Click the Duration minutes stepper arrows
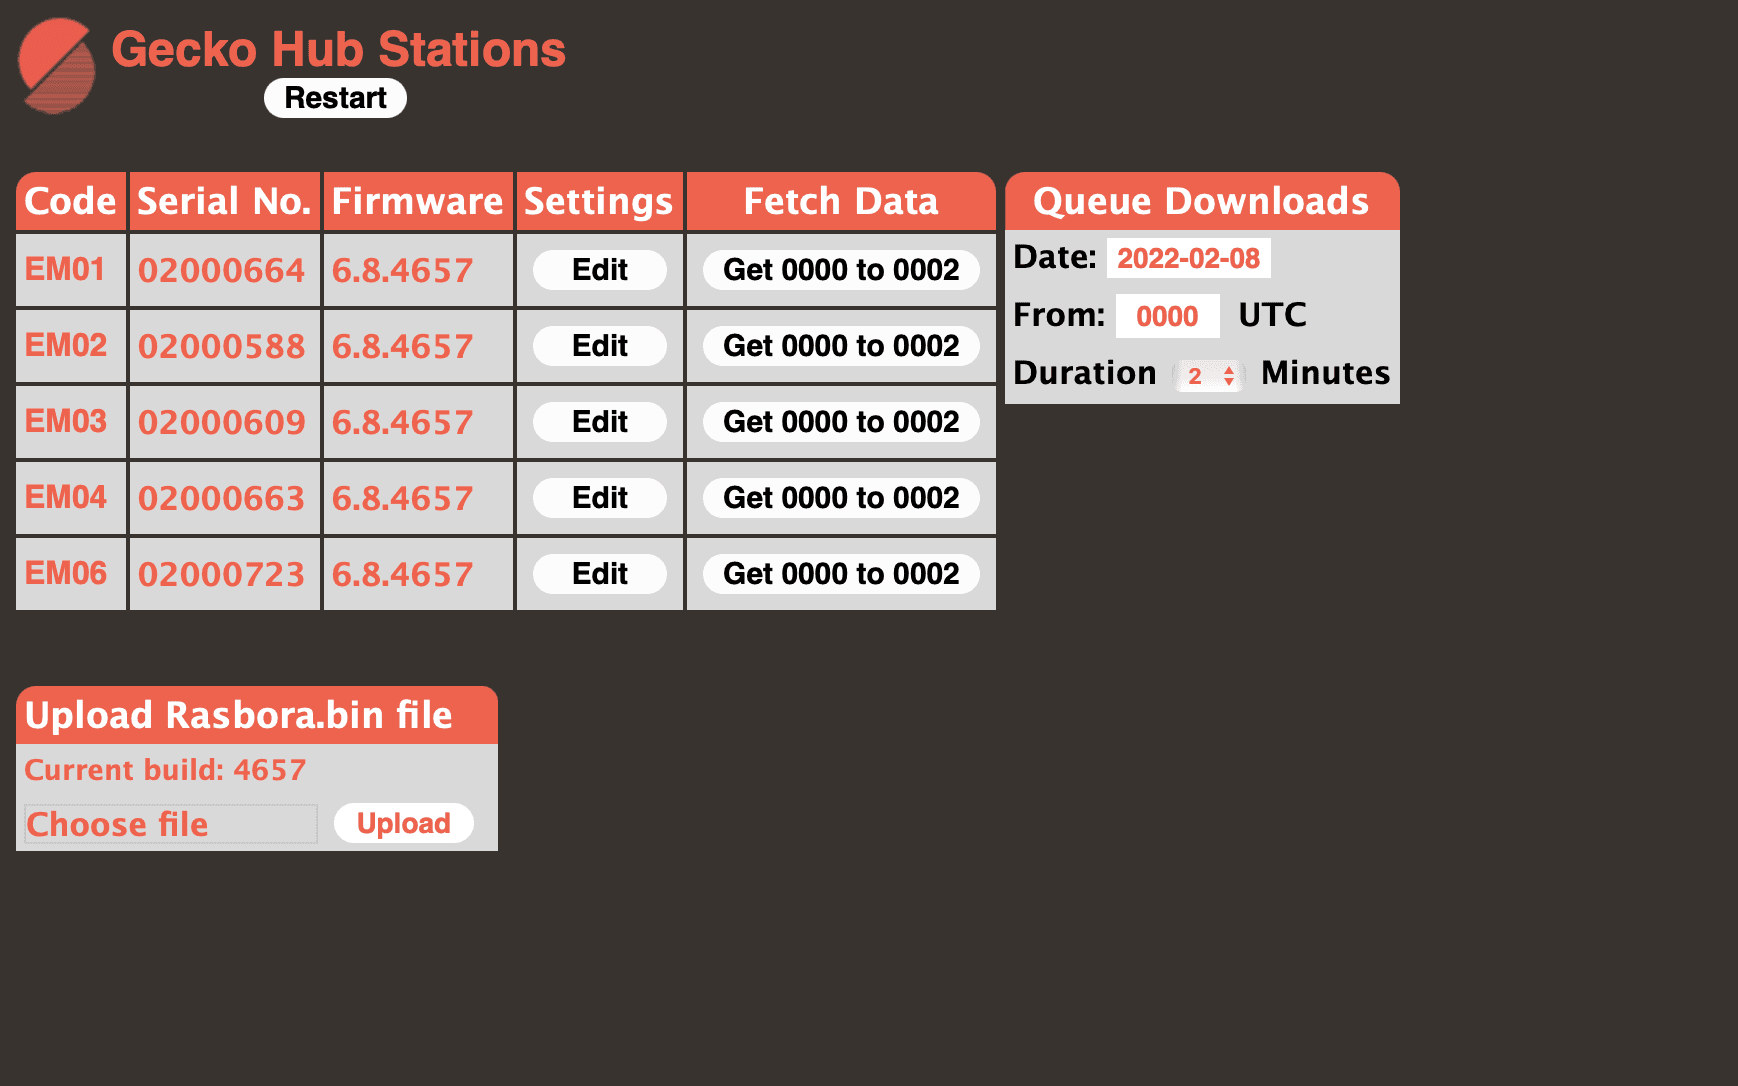 click(x=1229, y=376)
